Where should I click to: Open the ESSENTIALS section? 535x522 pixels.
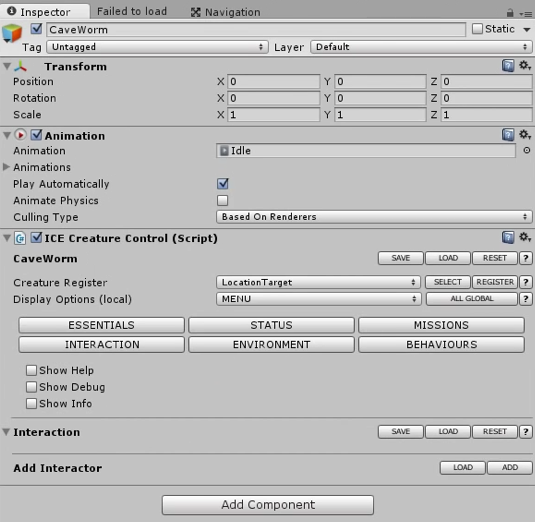(x=101, y=325)
